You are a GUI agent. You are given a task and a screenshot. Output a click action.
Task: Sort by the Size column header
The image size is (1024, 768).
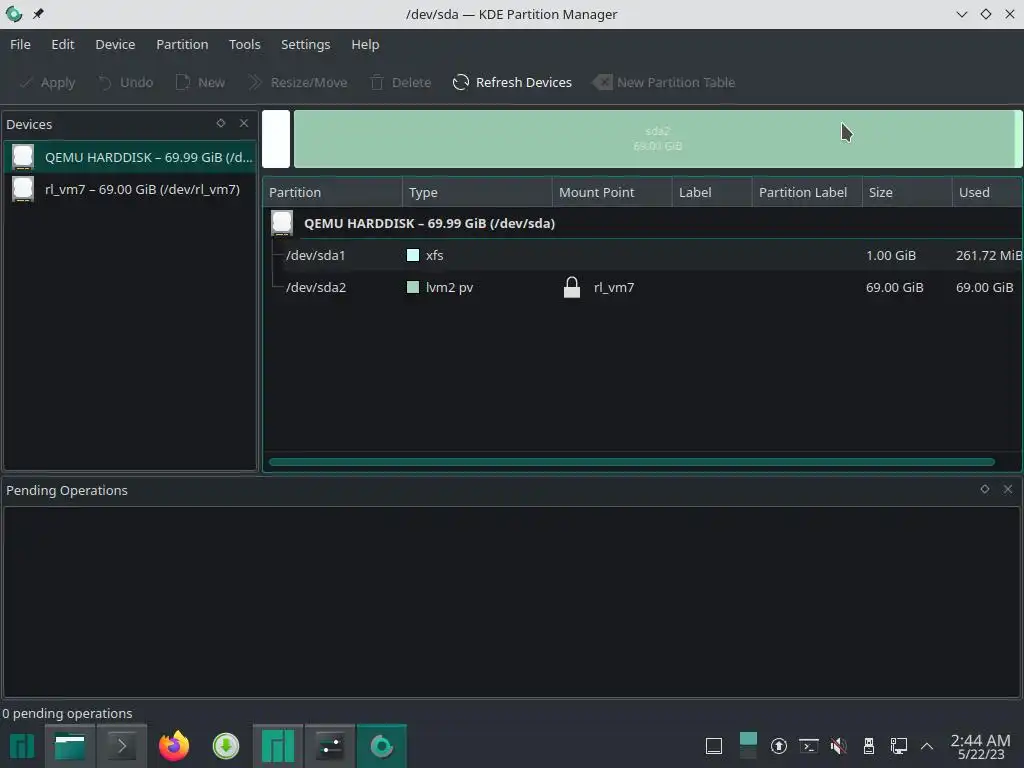(x=907, y=192)
